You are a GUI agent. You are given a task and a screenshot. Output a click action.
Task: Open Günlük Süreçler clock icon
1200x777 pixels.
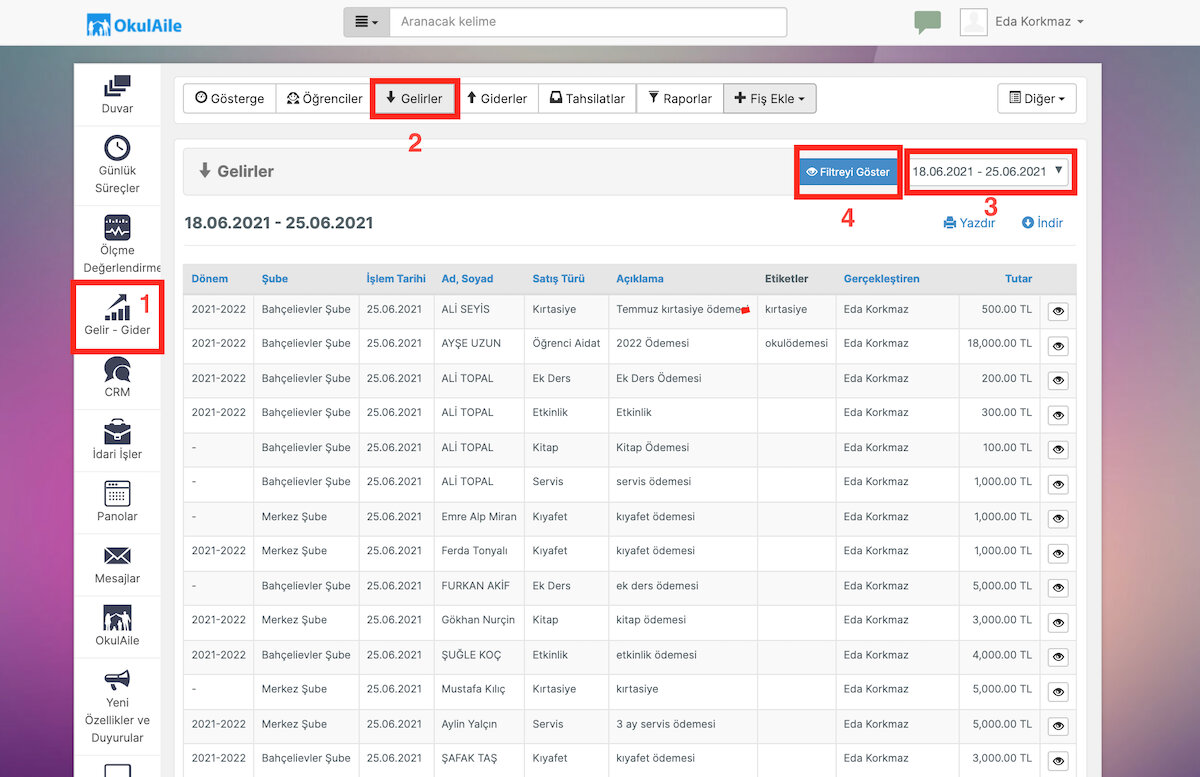point(117,147)
